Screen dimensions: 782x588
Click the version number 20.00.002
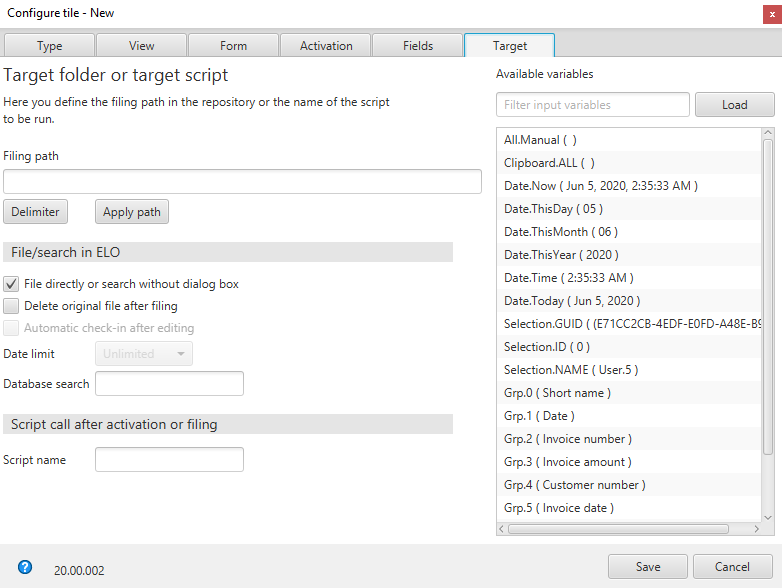79,571
